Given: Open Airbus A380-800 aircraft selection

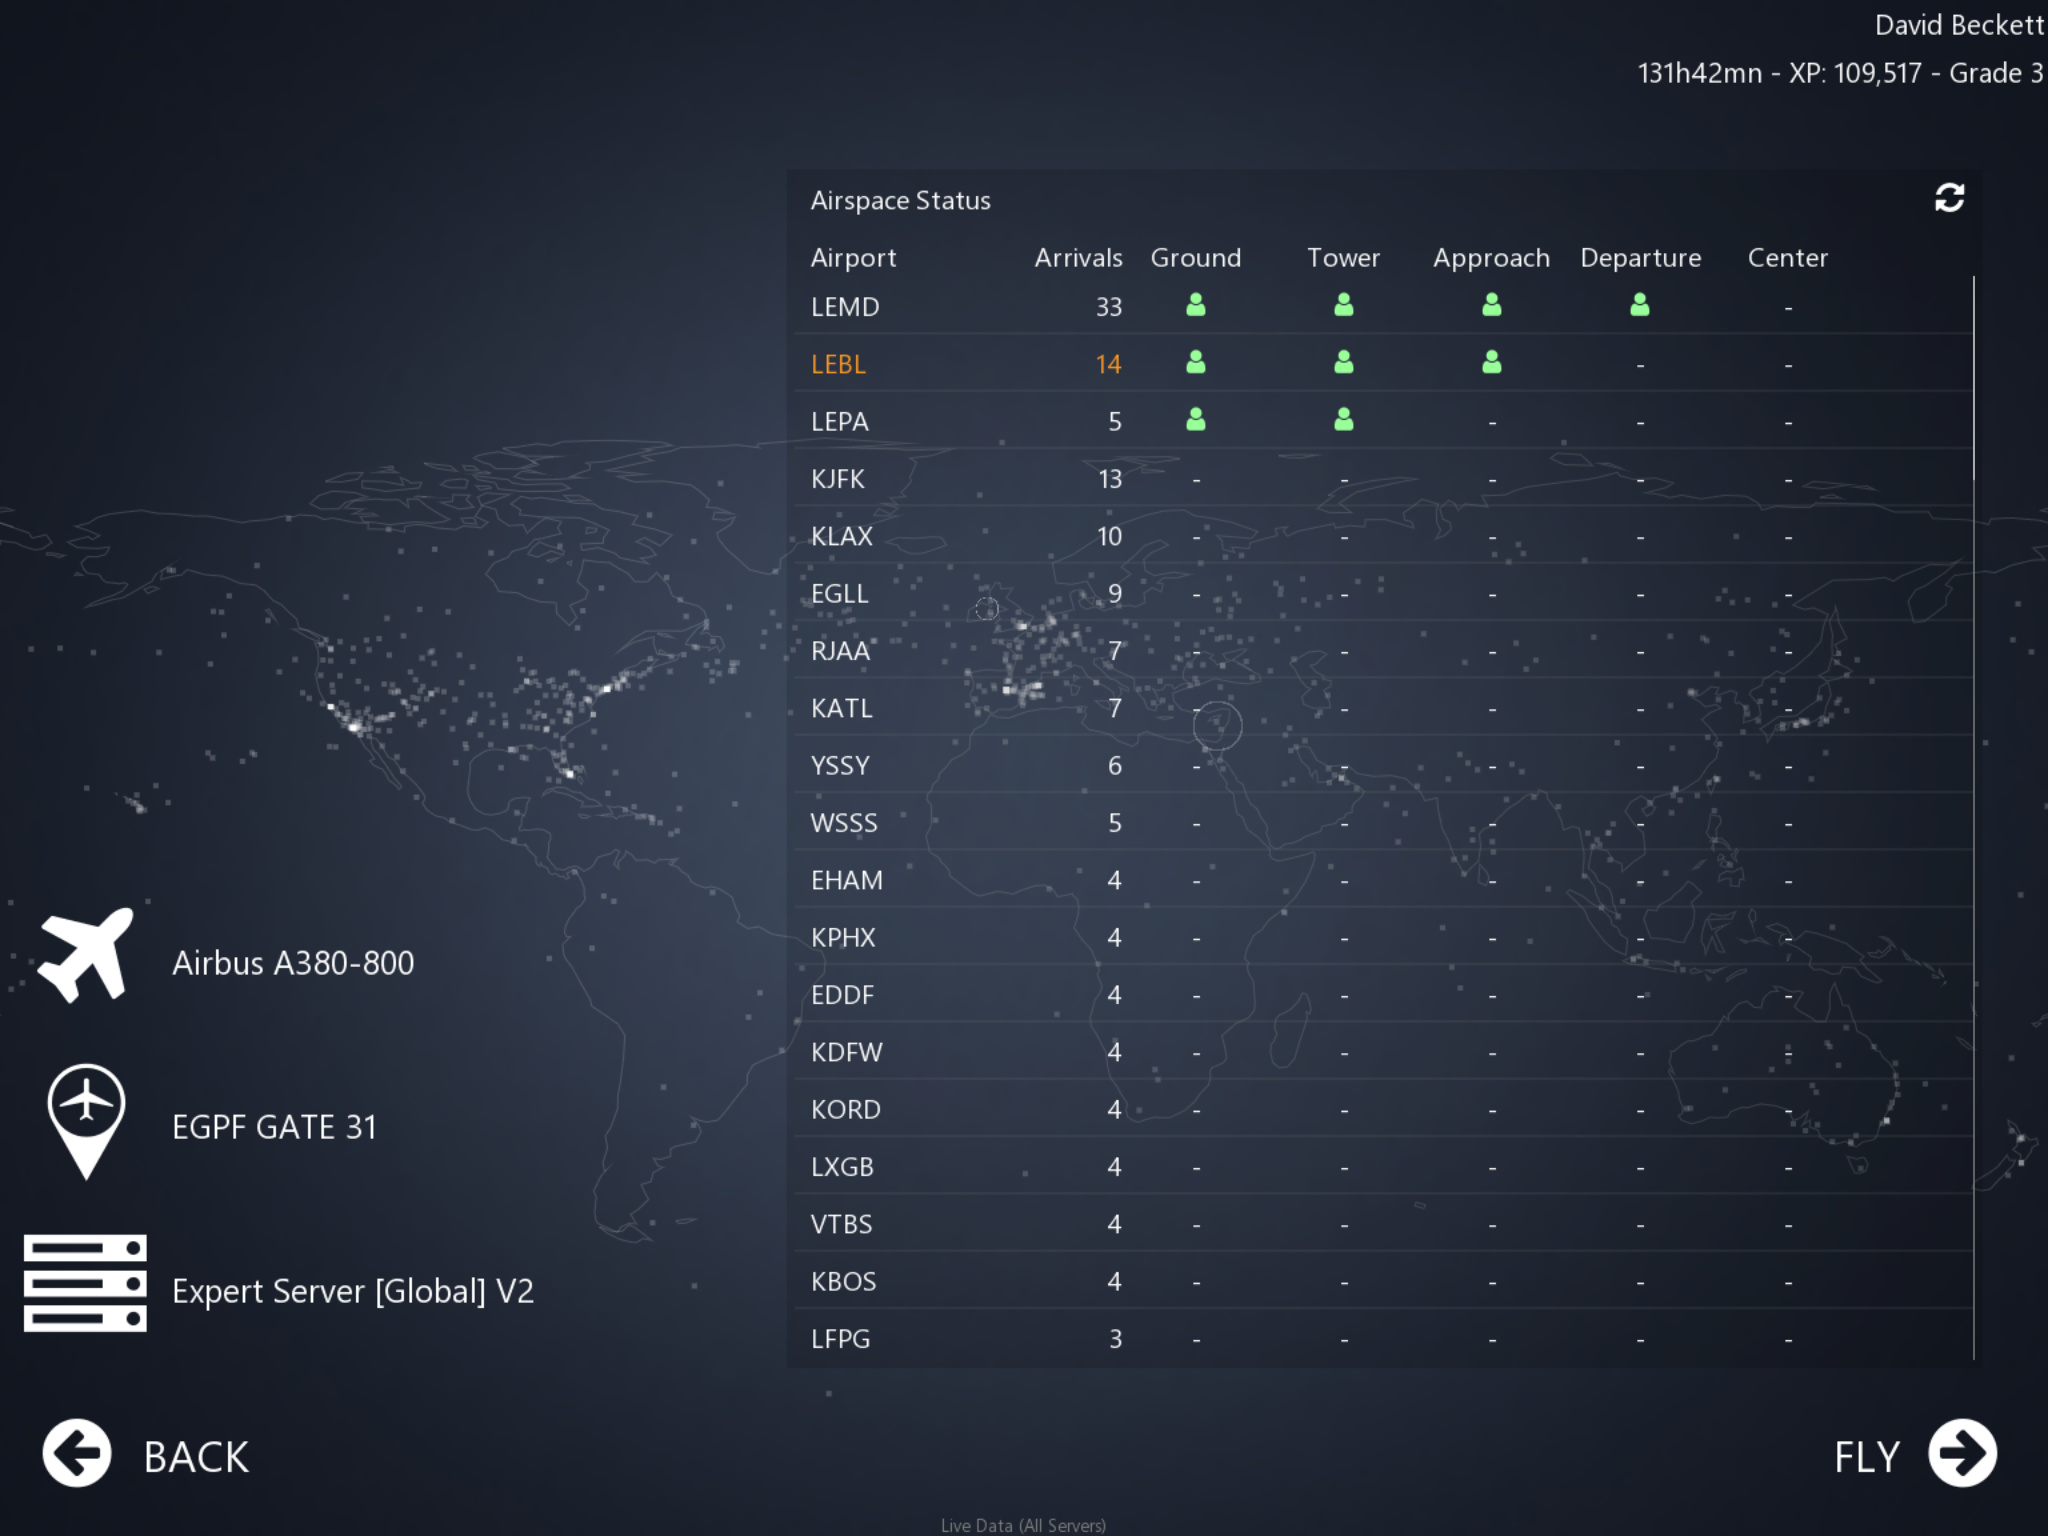Looking at the screenshot, I should pos(293,963).
